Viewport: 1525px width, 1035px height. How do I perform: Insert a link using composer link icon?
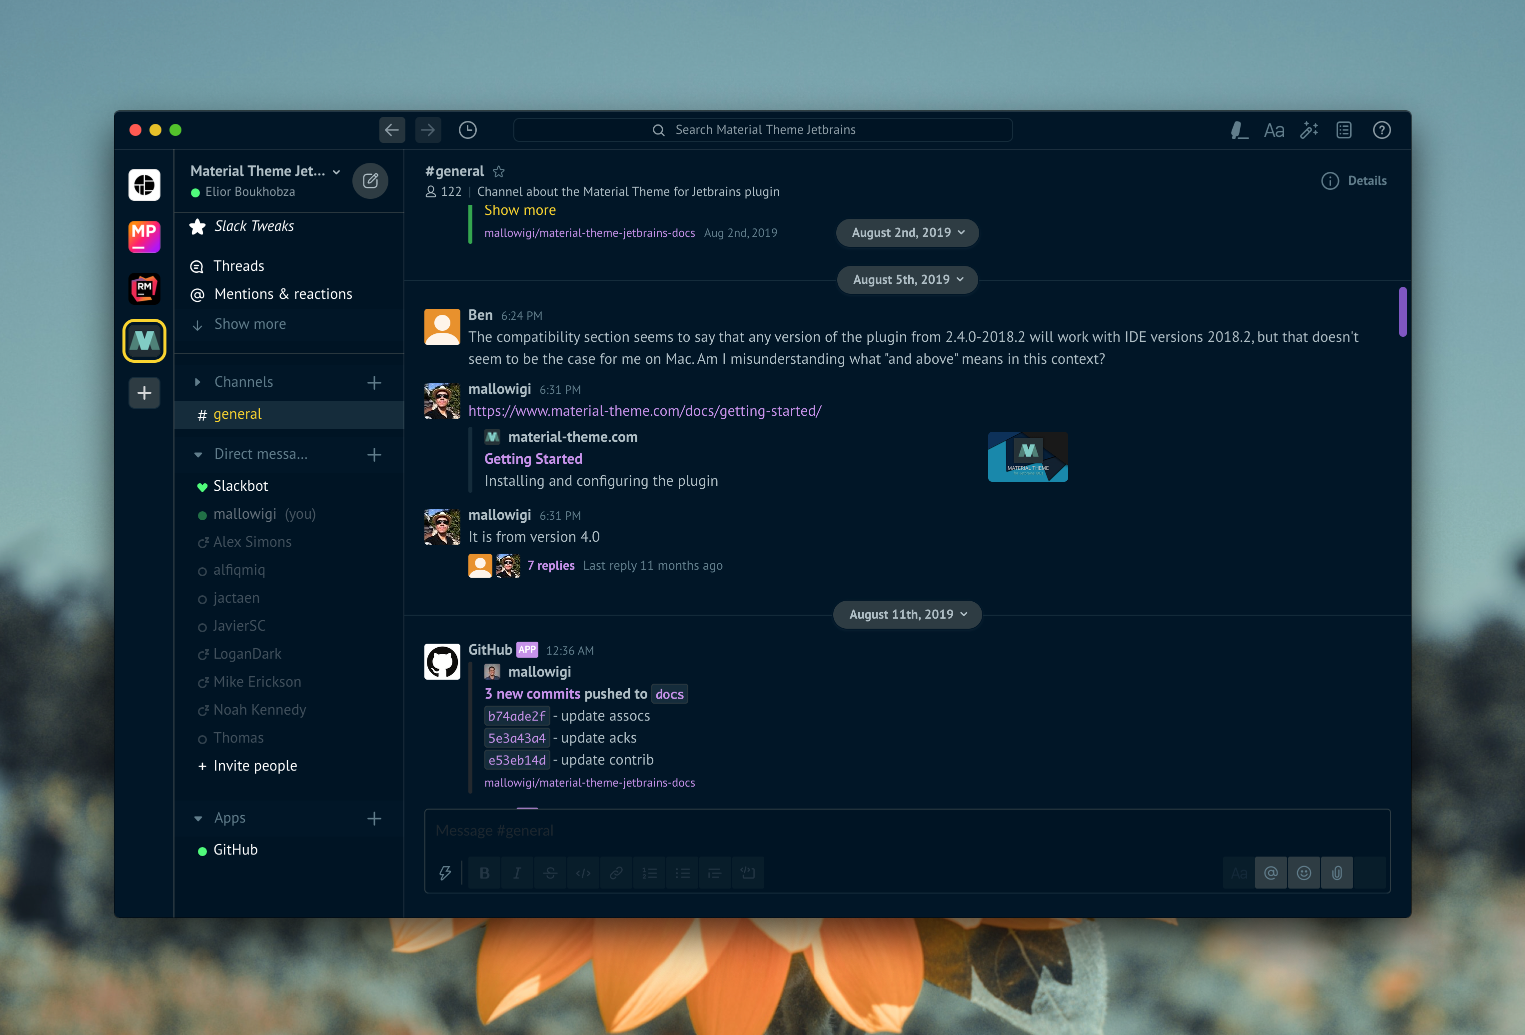616,873
